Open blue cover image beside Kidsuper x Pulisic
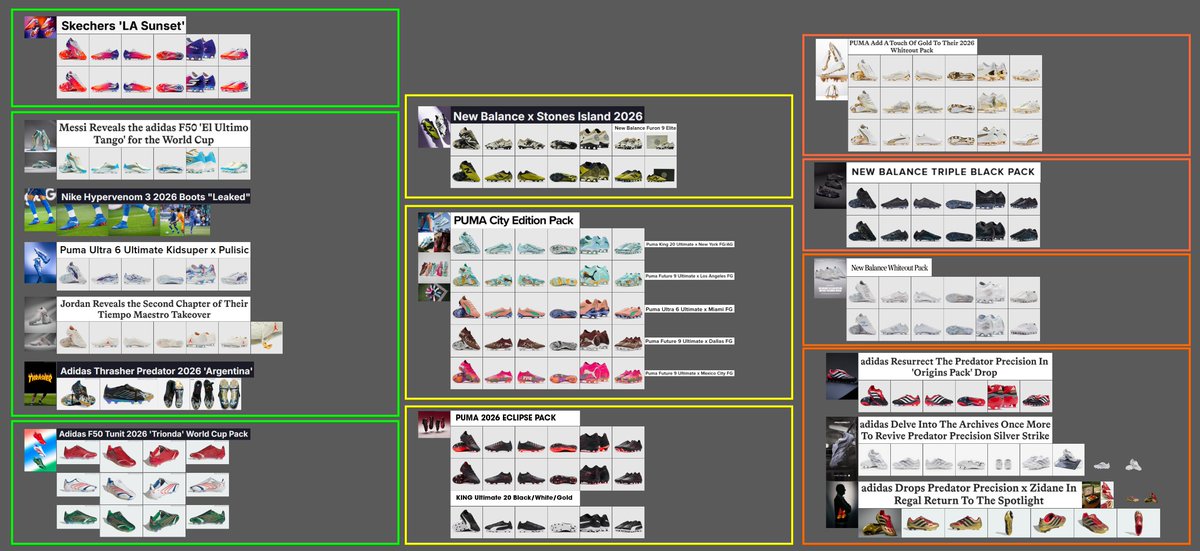 pyautogui.click(x=40, y=263)
